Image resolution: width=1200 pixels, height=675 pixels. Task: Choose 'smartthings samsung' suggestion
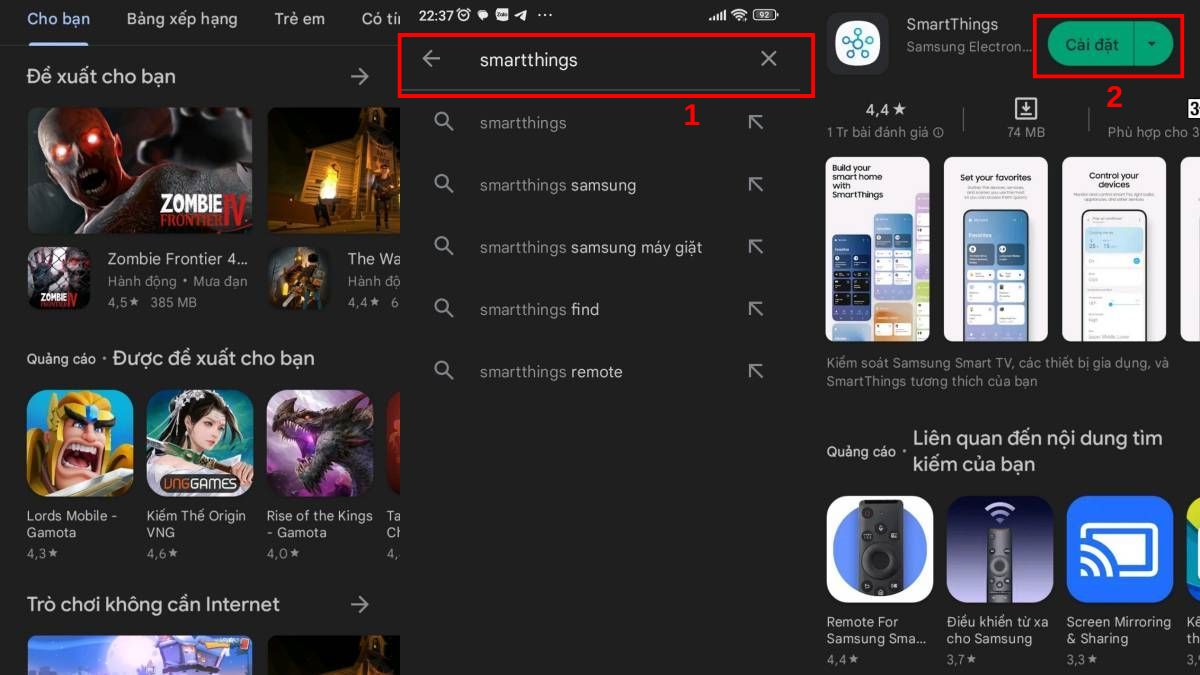point(558,185)
